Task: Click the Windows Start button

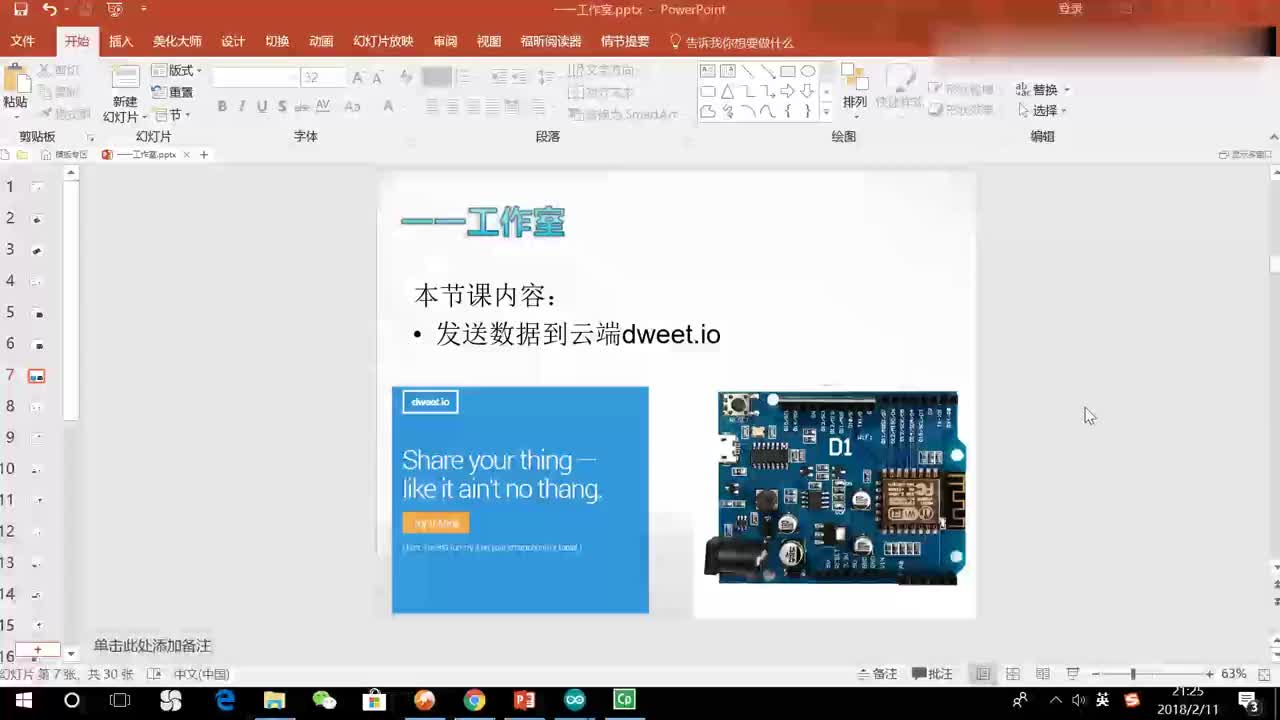Action: (x=22, y=700)
